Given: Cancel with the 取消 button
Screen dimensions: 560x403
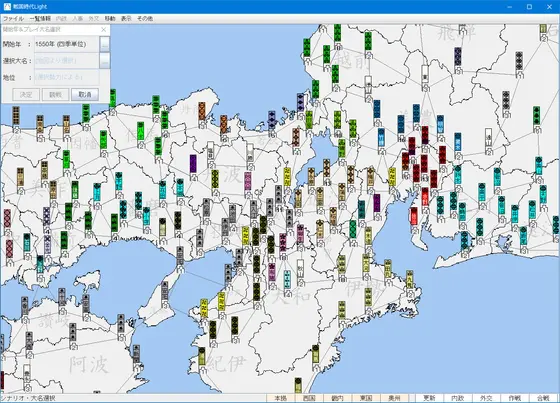Looking at the screenshot, I should click(85, 95).
